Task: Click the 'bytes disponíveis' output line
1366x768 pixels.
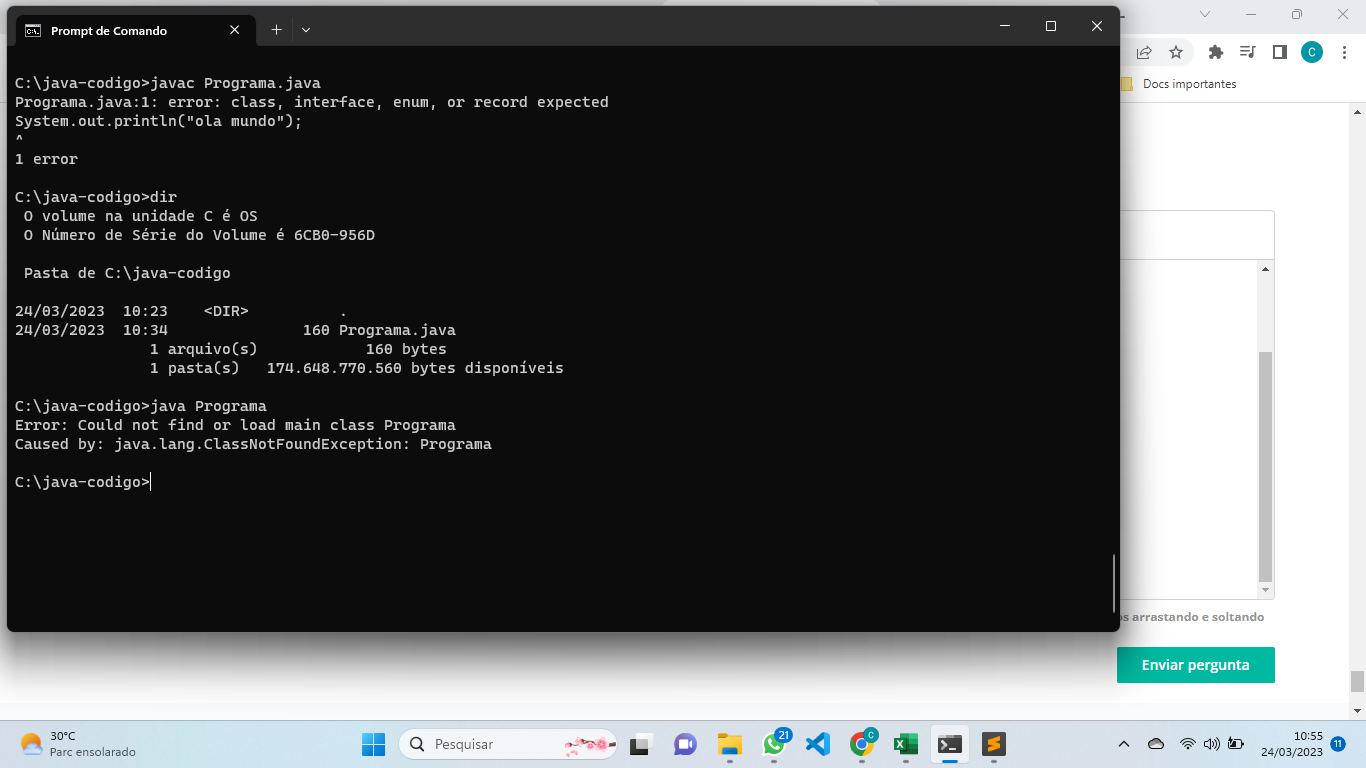Action: [x=357, y=368]
